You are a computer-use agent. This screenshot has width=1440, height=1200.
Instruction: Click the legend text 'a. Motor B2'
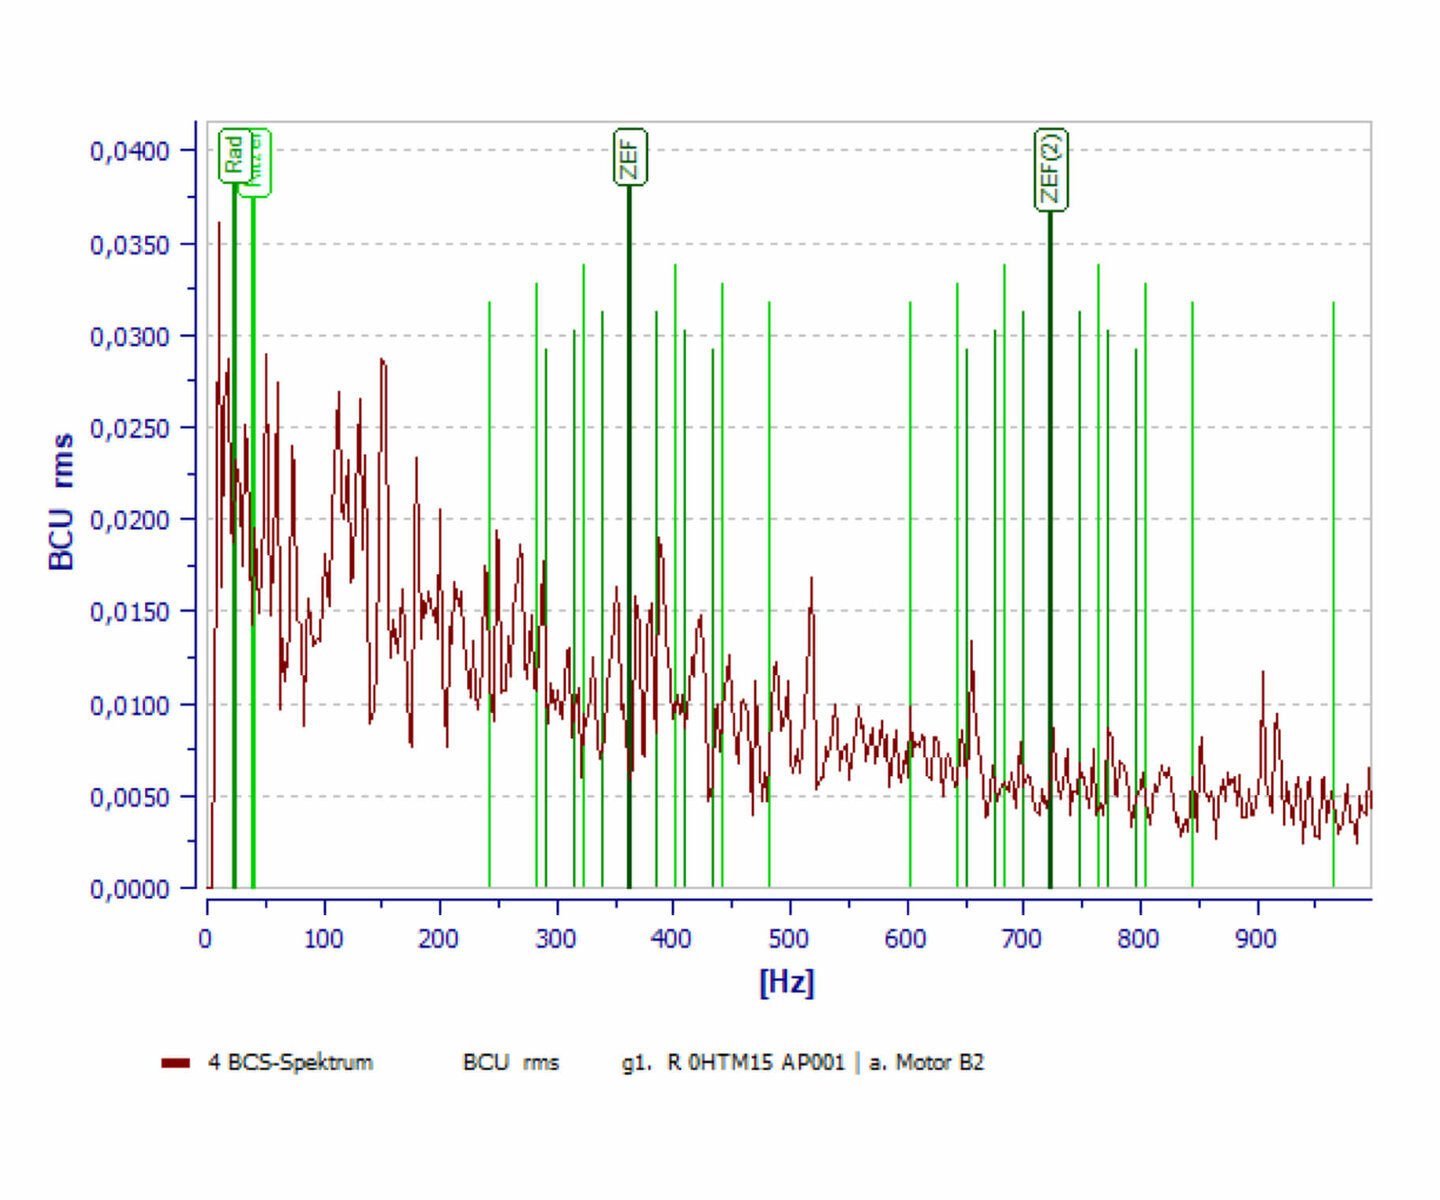[x=927, y=1062]
